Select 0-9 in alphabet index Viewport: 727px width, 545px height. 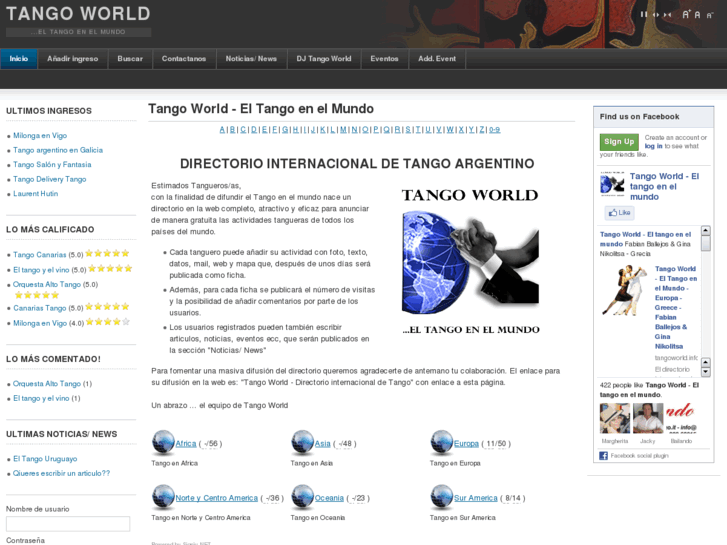click(x=495, y=129)
